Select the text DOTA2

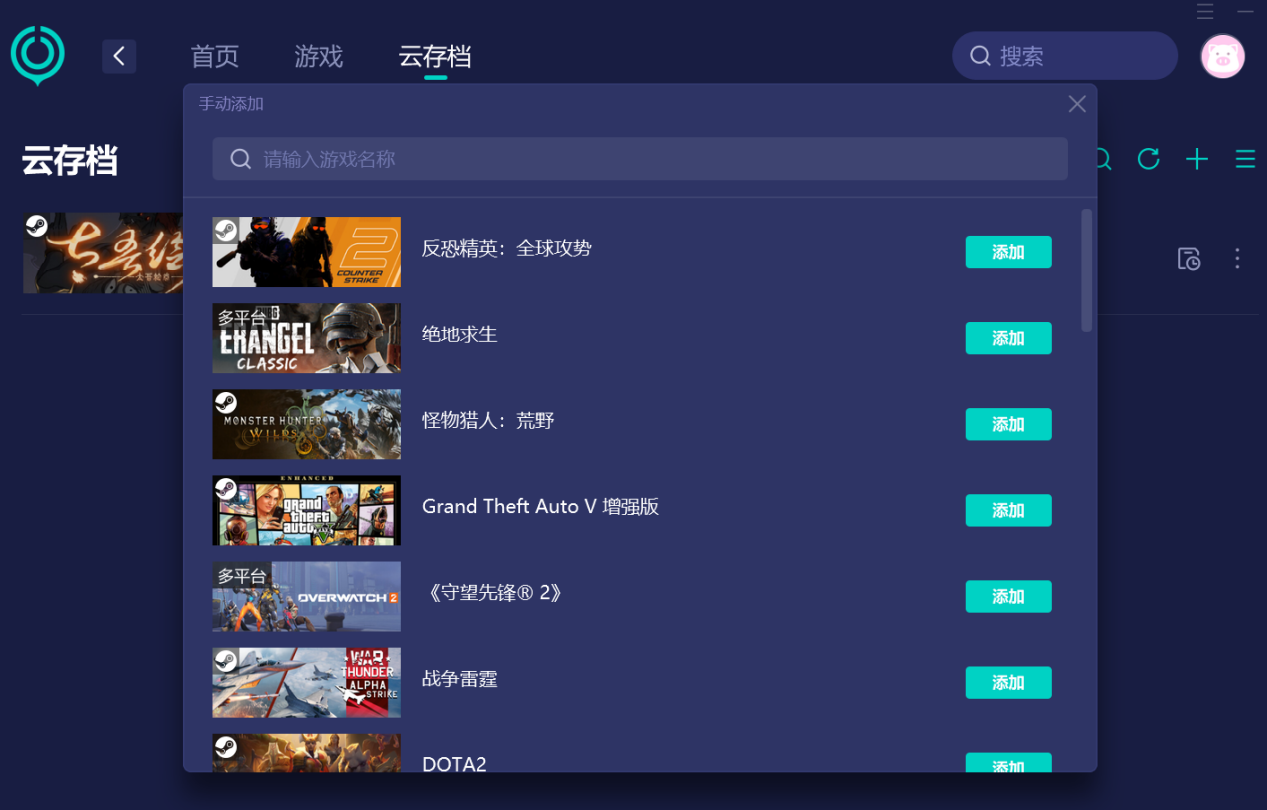tap(454, 764)
